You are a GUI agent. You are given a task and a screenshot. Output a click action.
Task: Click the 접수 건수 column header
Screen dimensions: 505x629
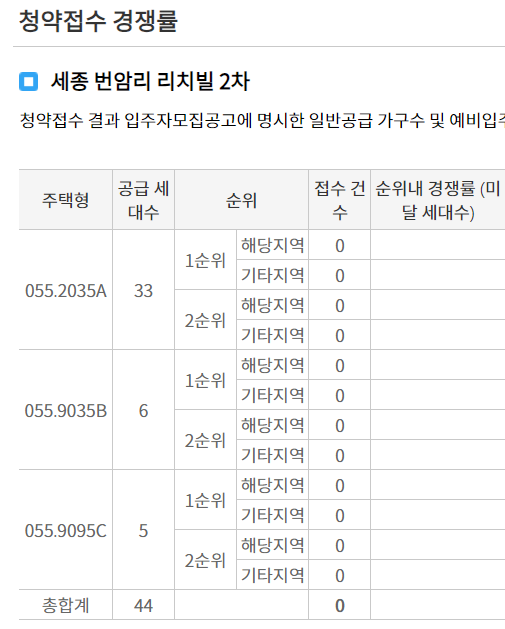(339, 200)
